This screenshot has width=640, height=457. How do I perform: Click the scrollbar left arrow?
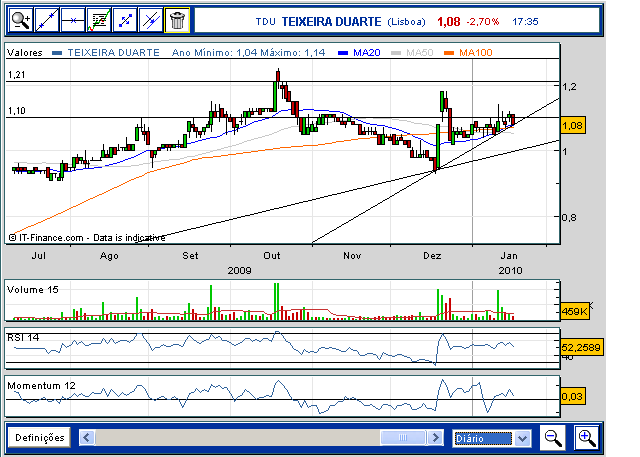[87, 438]
